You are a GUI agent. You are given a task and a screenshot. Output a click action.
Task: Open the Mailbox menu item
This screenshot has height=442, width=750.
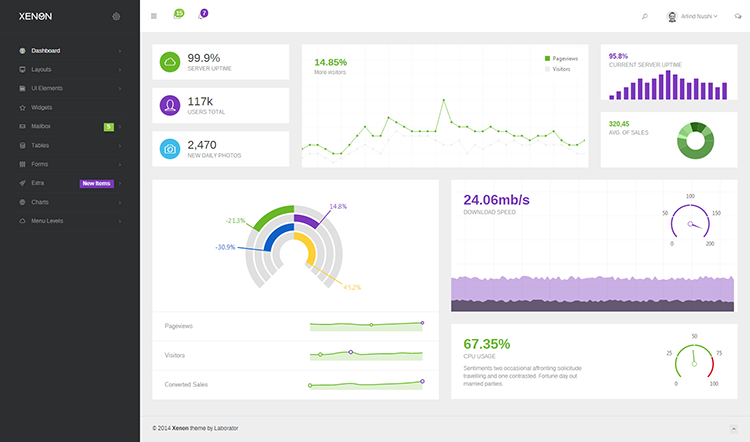[70, 126]
